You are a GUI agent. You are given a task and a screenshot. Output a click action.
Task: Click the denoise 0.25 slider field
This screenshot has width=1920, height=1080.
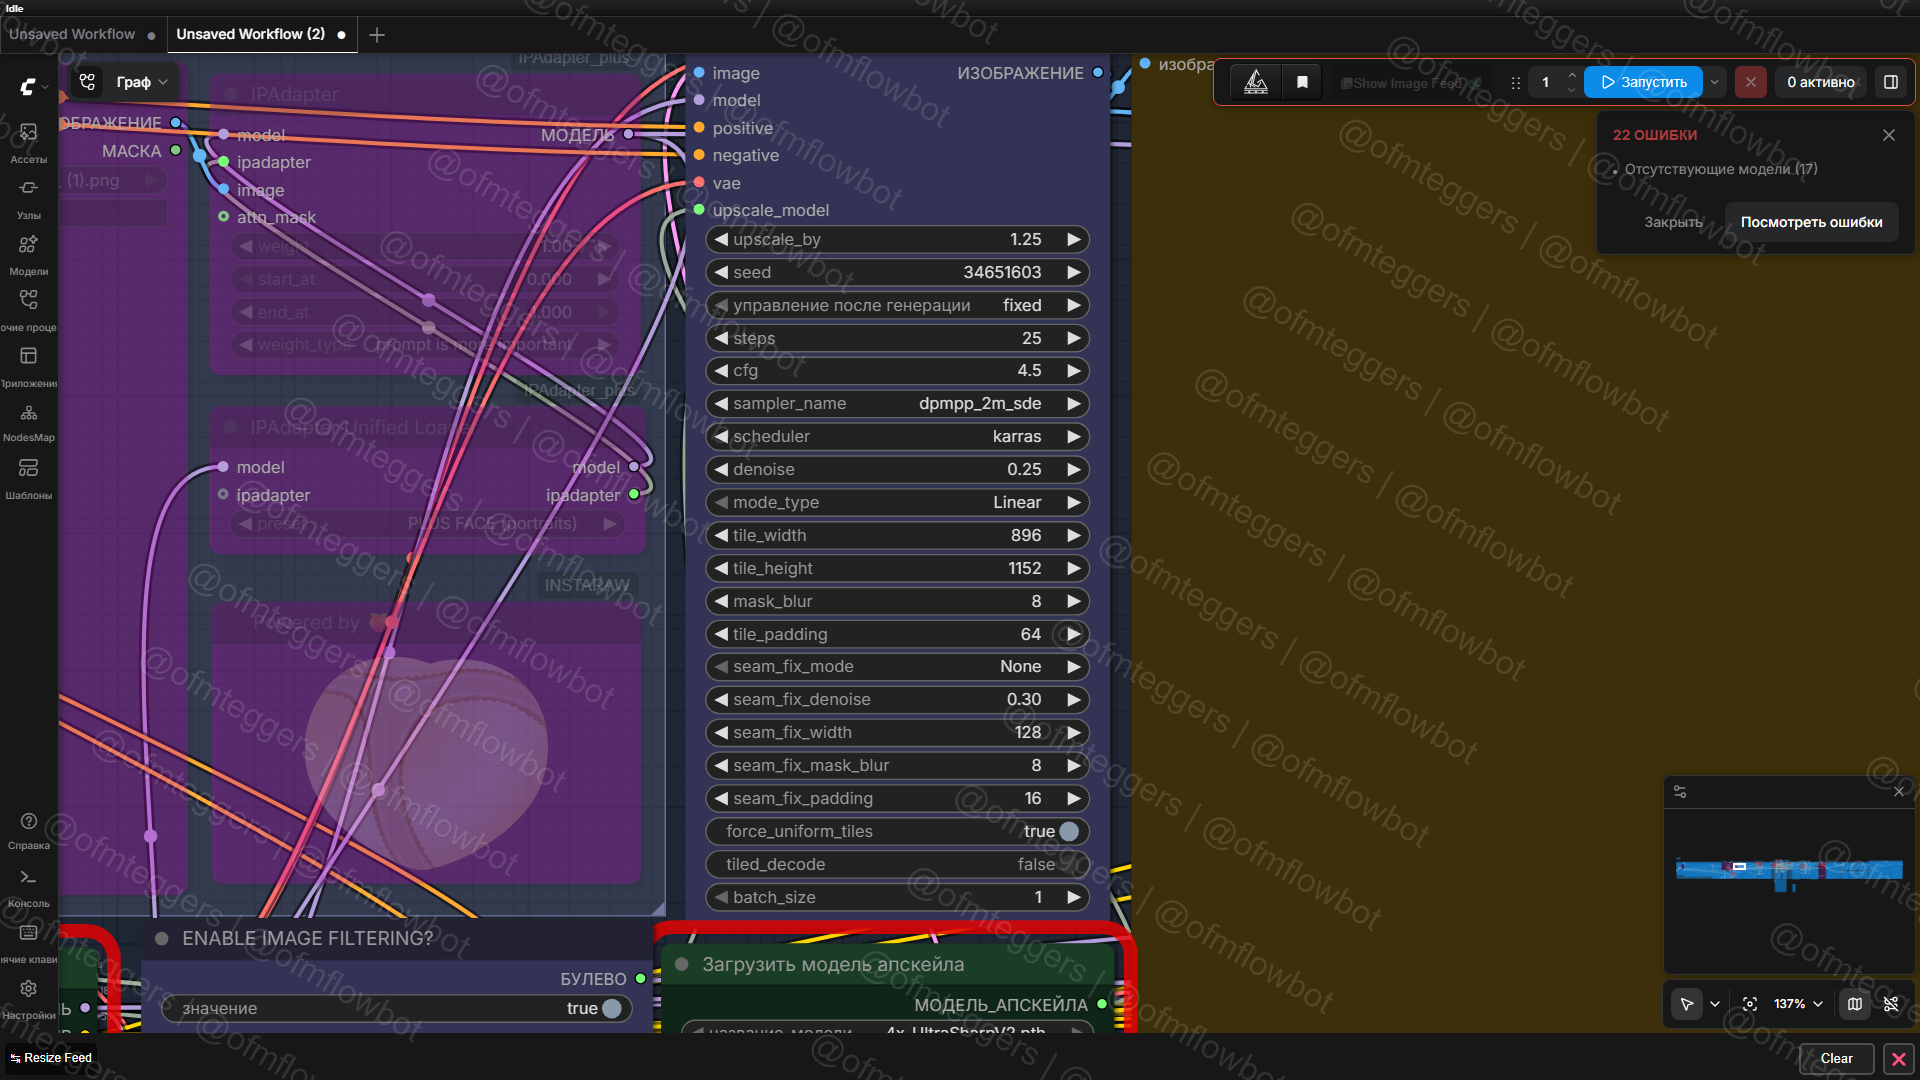coord(896,469)
